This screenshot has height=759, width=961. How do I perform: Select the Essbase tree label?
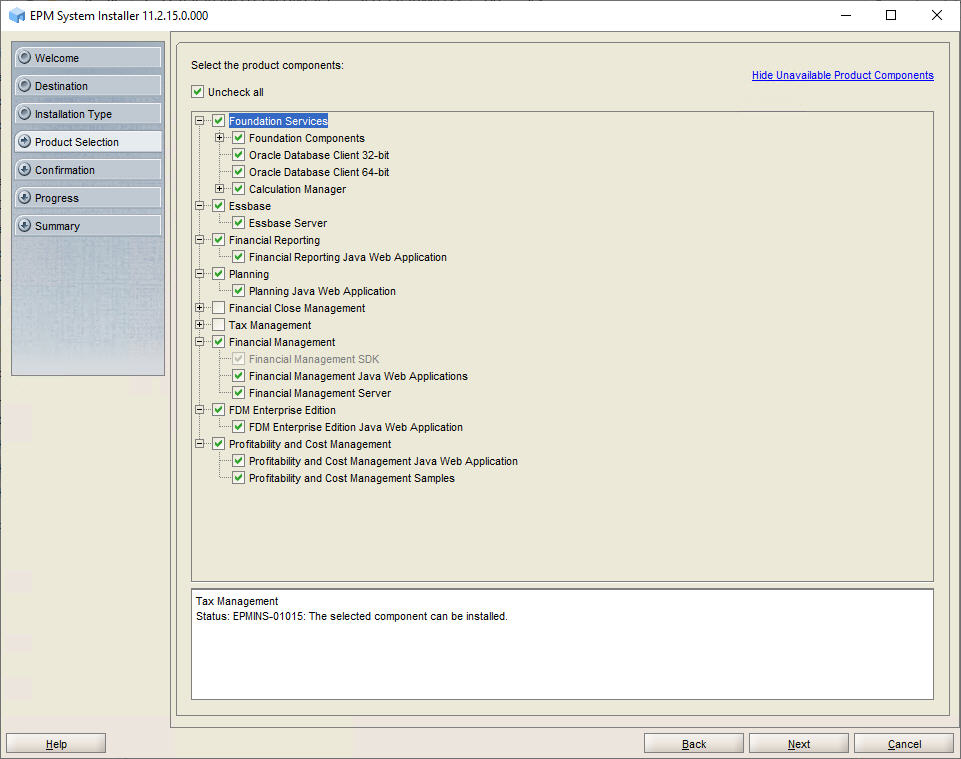(x=249, y=206)
